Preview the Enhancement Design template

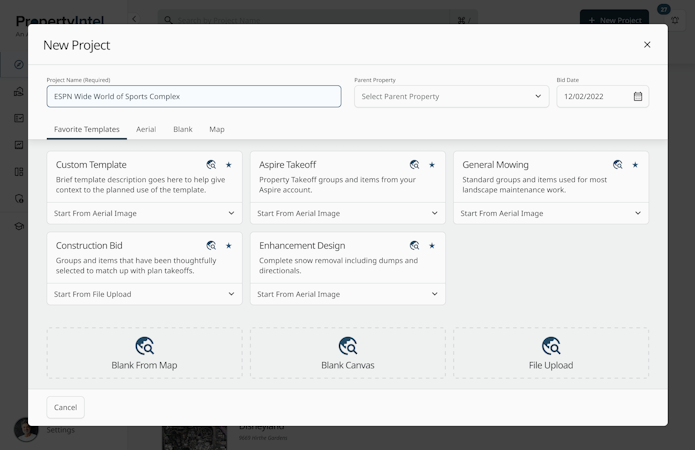coord(414,246)
